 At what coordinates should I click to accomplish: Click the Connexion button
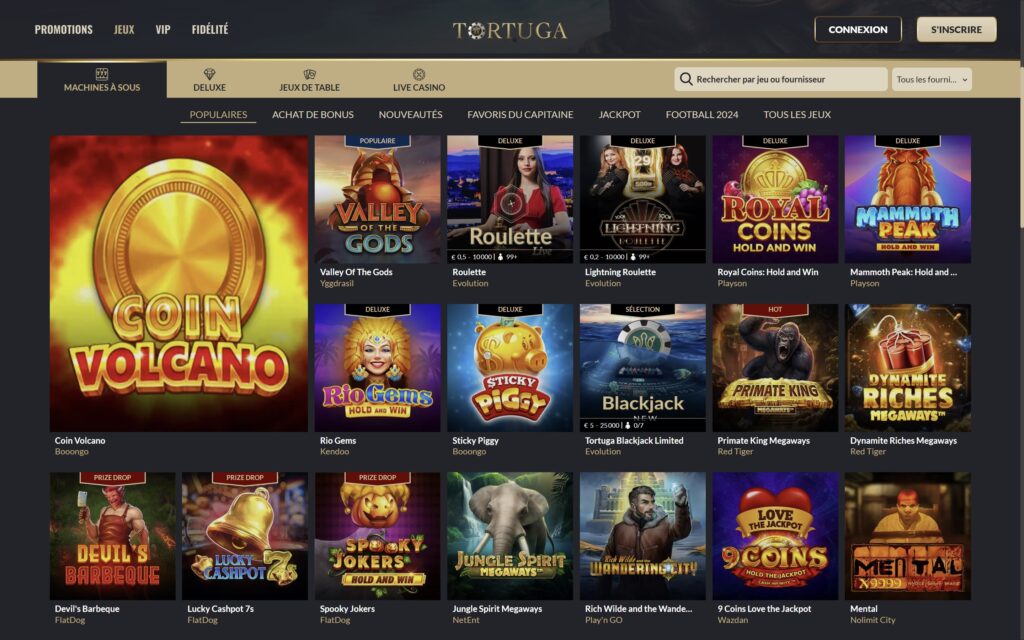tap(857, 29)
